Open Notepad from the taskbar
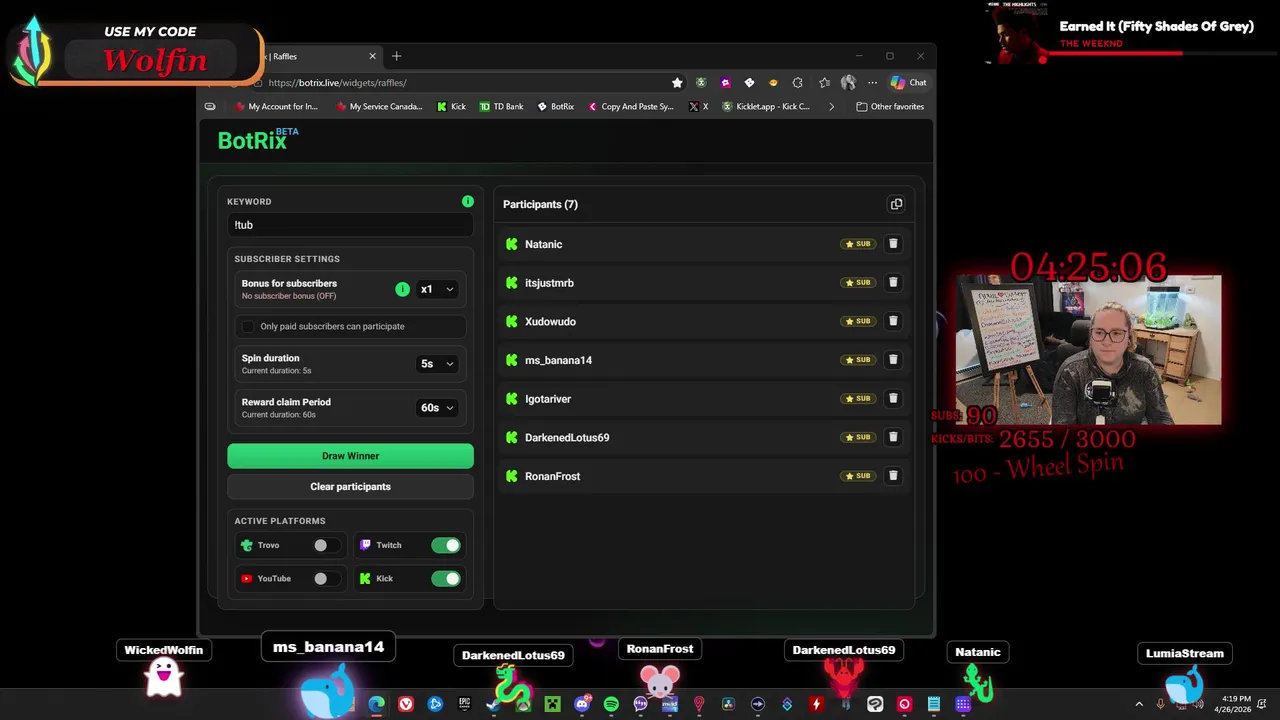 (933, 704)
